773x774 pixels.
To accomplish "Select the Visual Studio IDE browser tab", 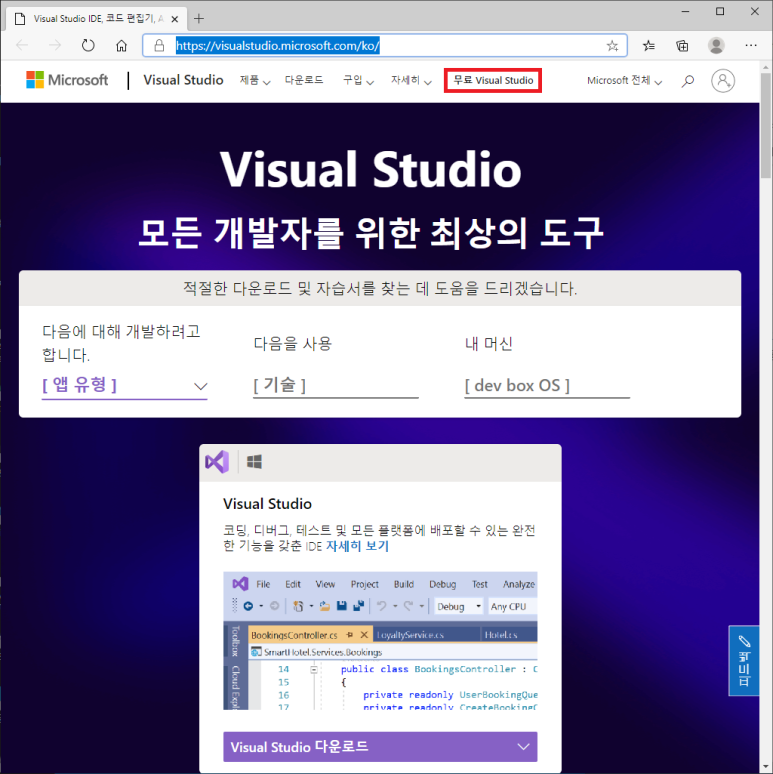I will (x=97, y=19).
